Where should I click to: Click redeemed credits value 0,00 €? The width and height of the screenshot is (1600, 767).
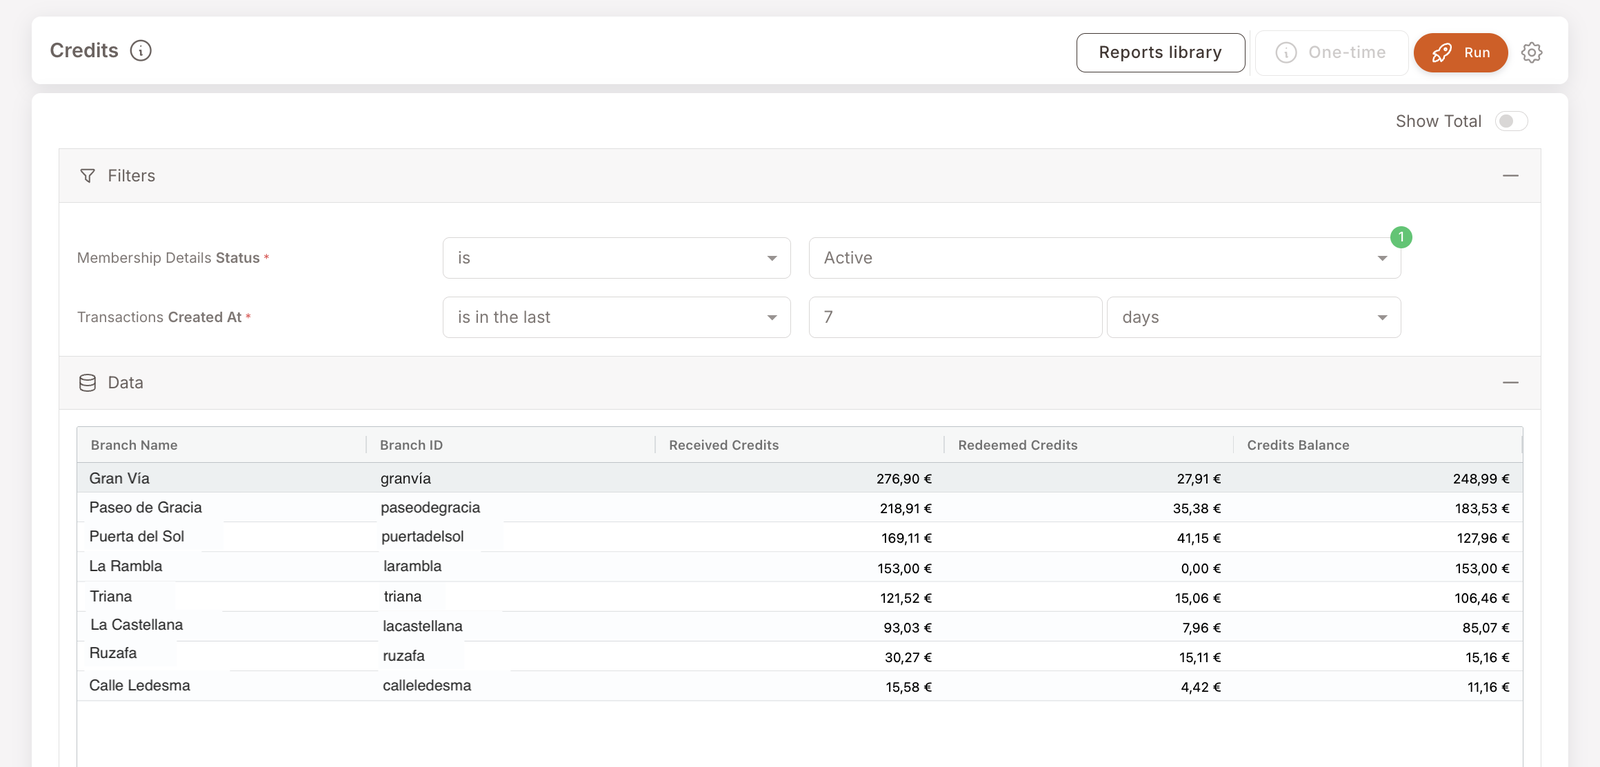tap(1201, 568)
